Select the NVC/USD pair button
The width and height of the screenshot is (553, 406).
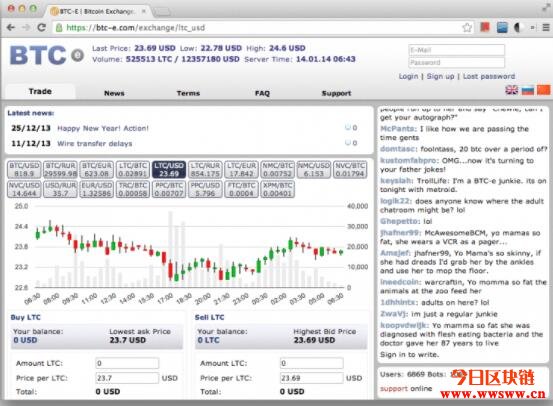tap(24, 189)
